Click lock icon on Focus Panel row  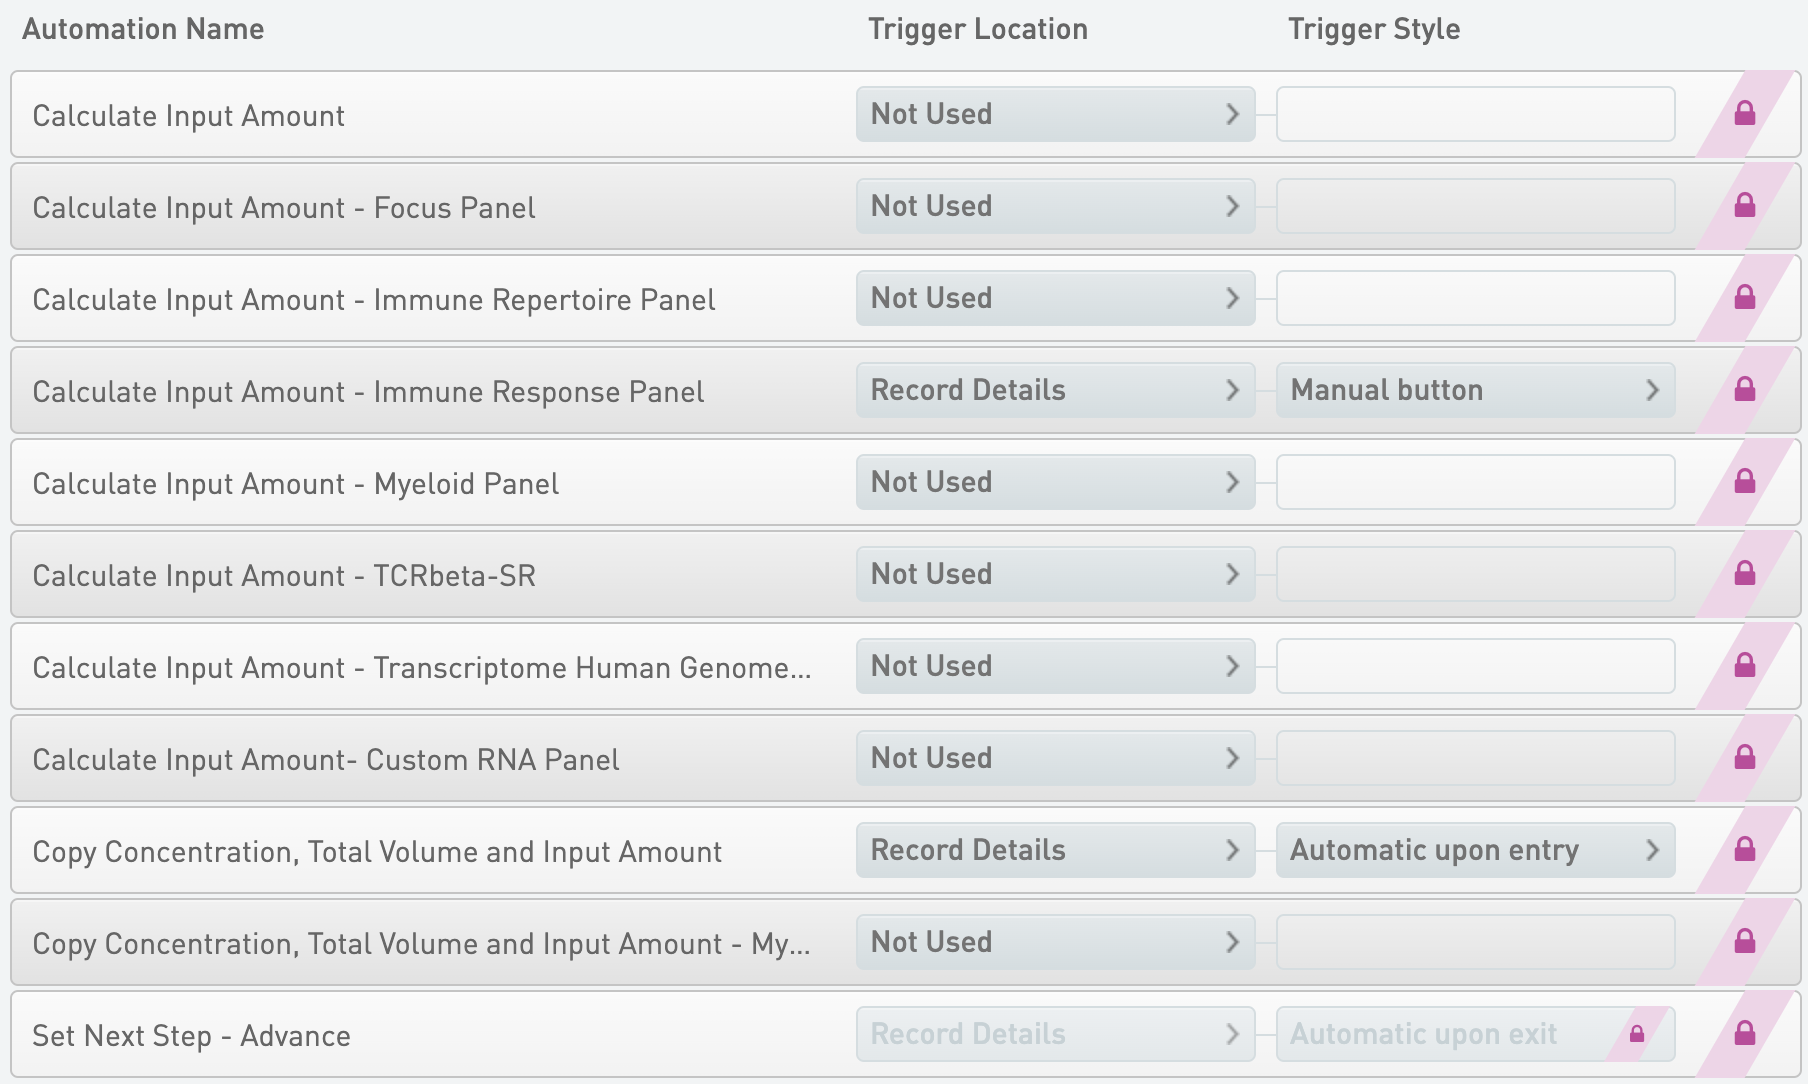point(1745,206)
